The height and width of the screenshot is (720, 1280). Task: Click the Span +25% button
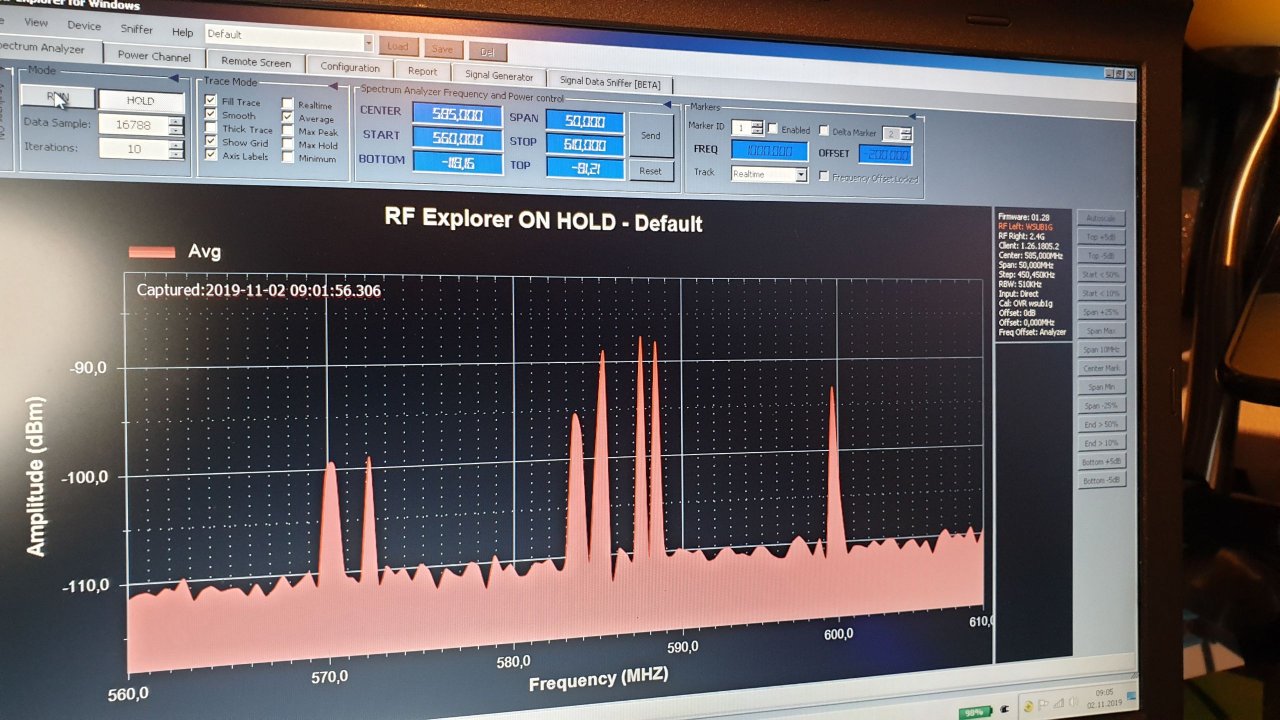[x=1101, y=312]
